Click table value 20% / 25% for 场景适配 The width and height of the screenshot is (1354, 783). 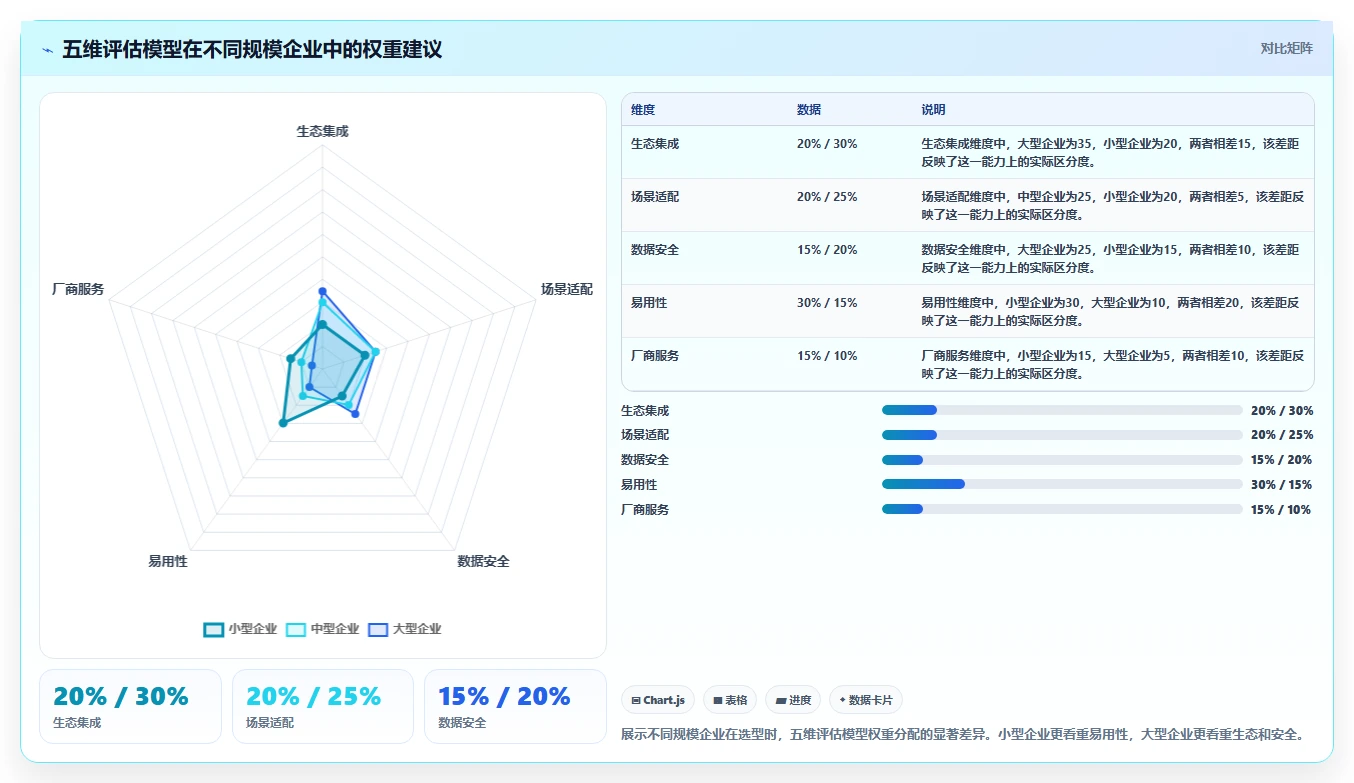point(827,197)
